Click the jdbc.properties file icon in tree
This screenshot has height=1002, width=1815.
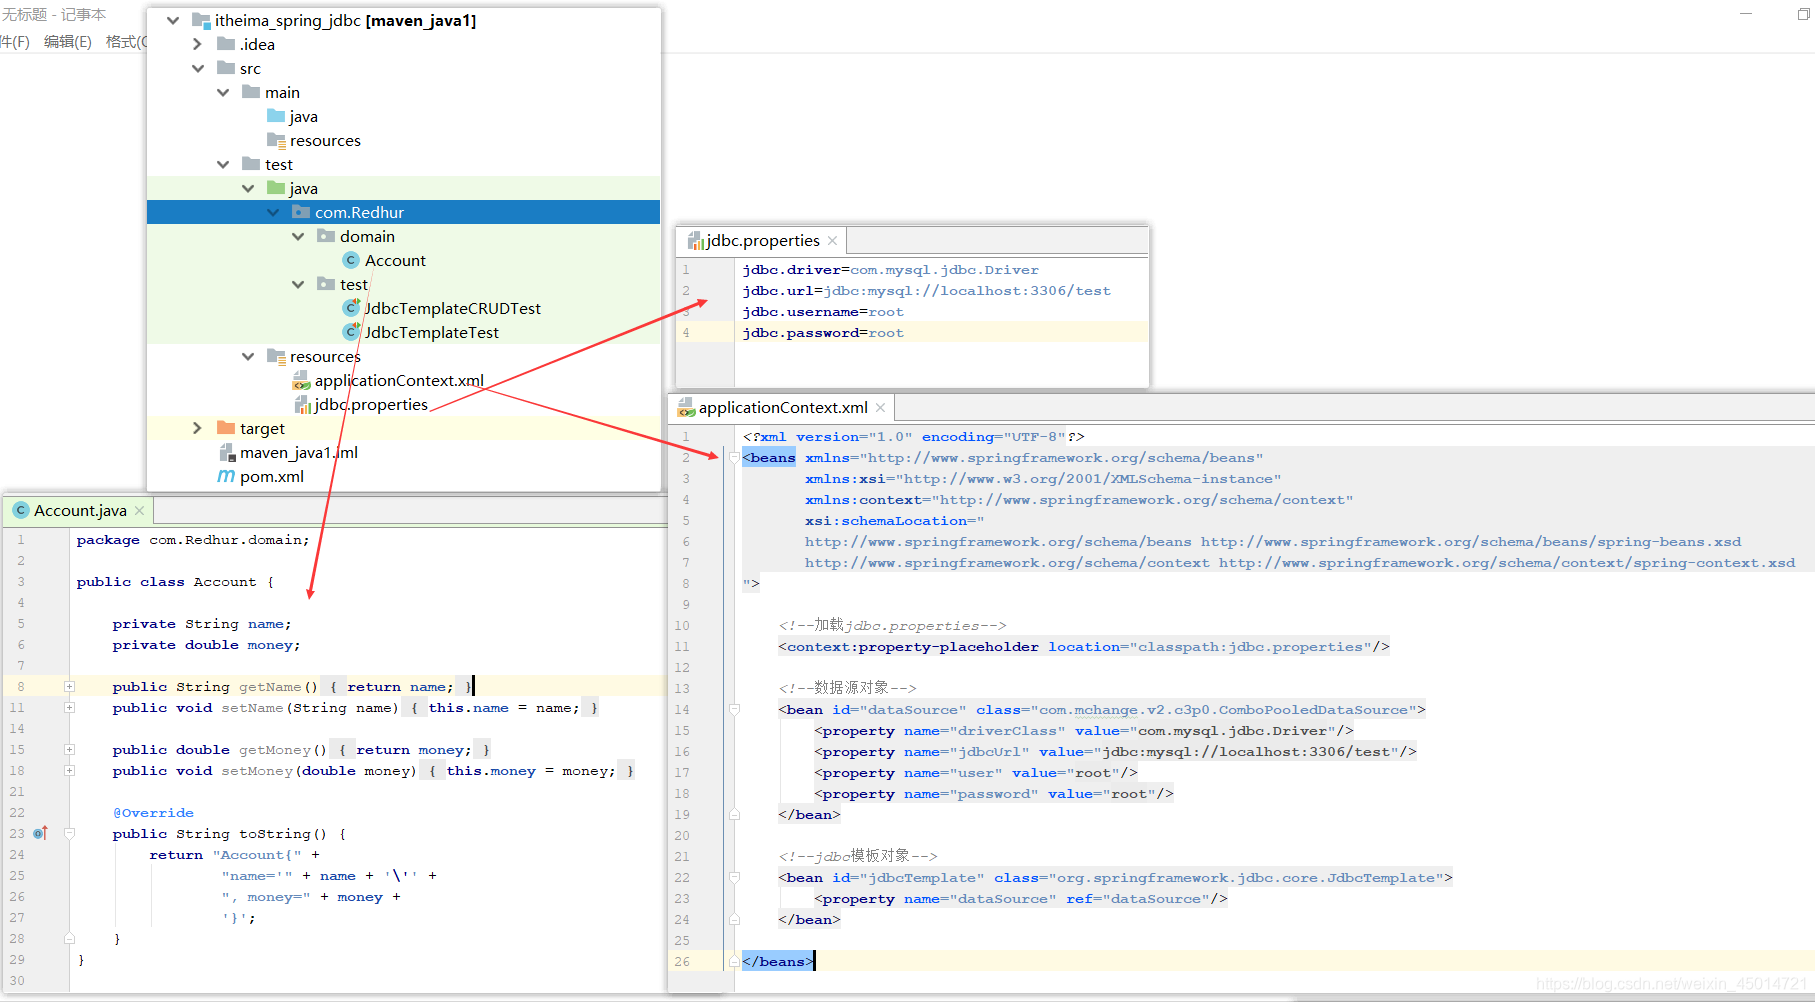(303, 404)
